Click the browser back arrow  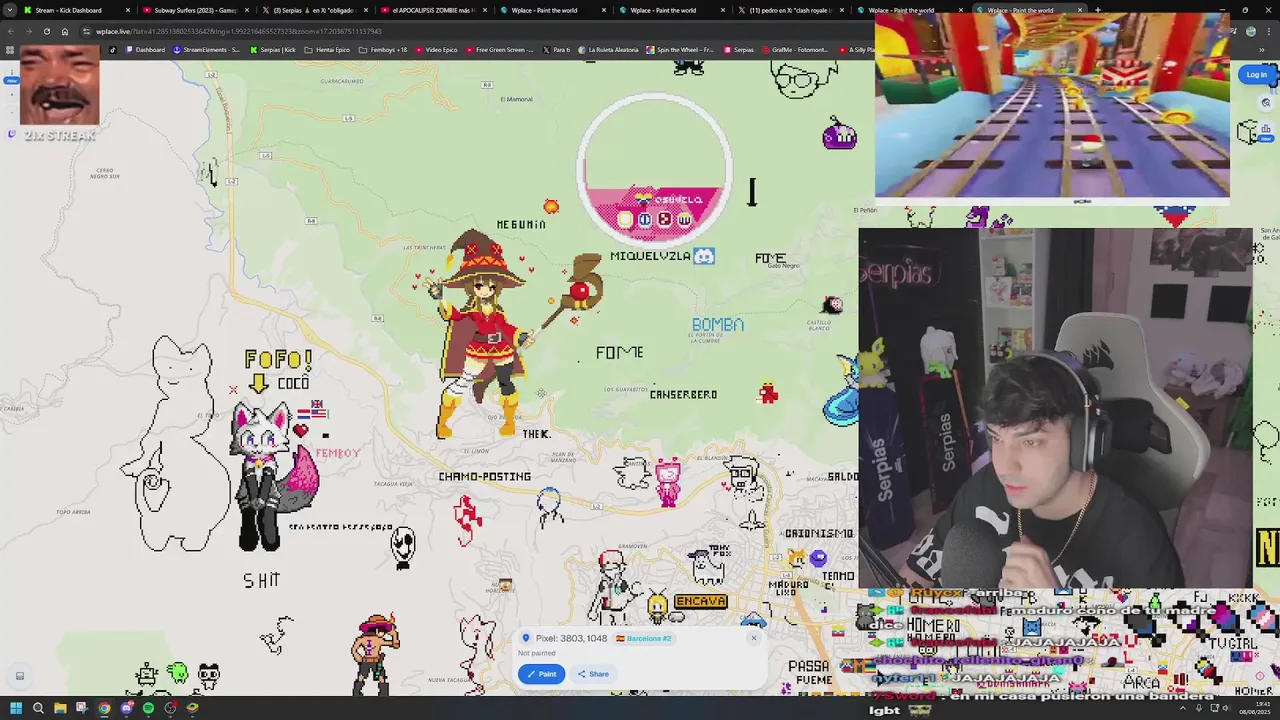[10, 31]
